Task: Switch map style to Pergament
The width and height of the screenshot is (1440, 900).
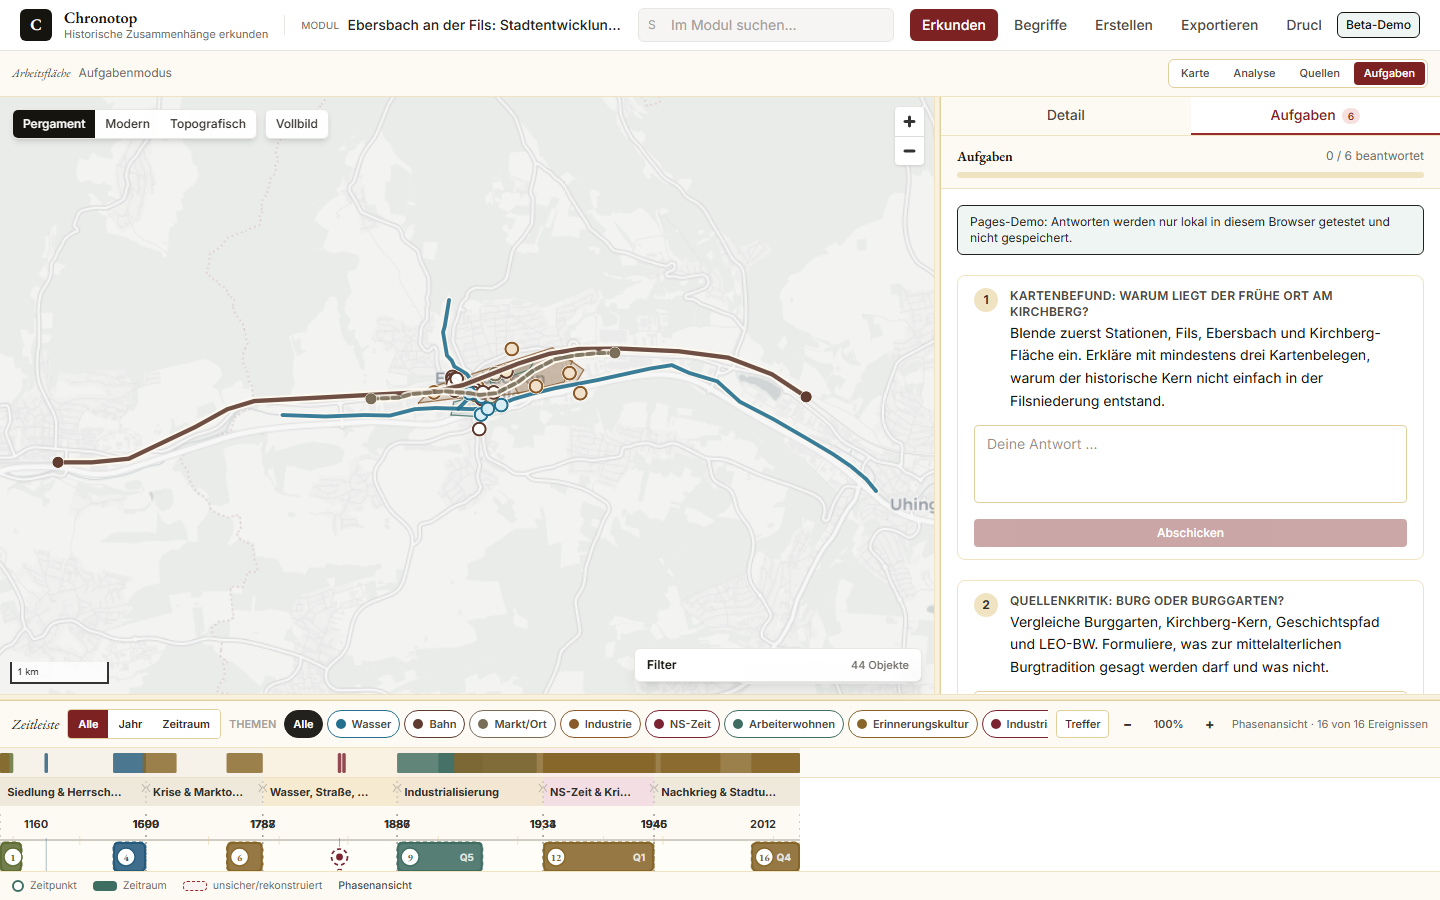Action: [54, 124]
